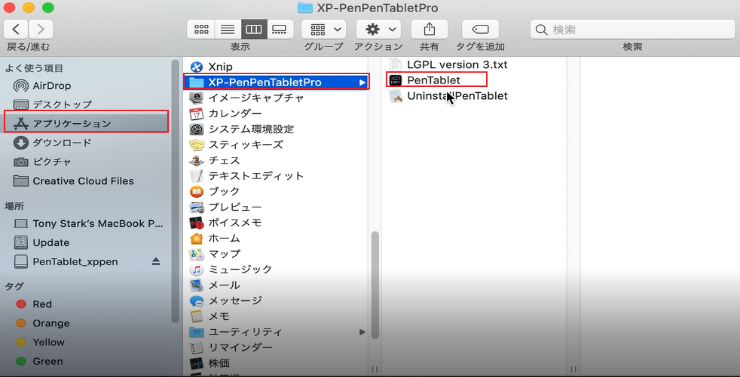Eject the PenTablet_xppen volume

(x=156, y=261)
